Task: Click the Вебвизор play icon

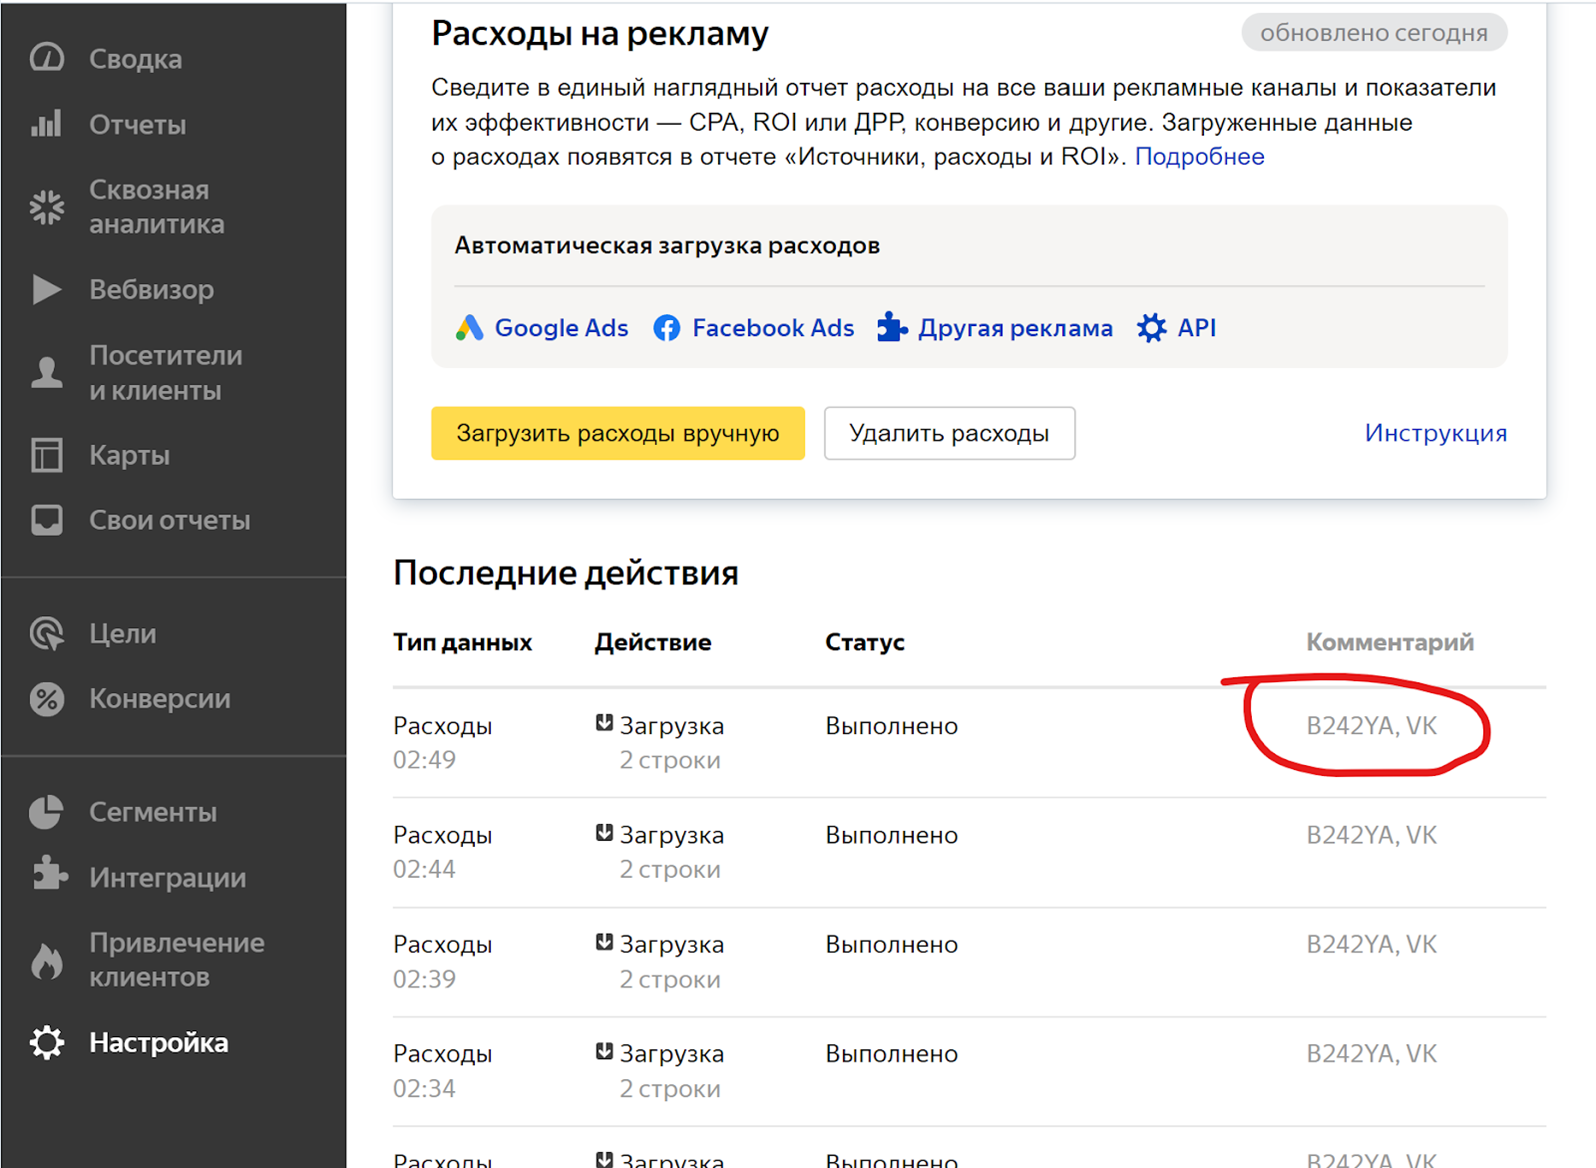Action: [x=47, y=289]
